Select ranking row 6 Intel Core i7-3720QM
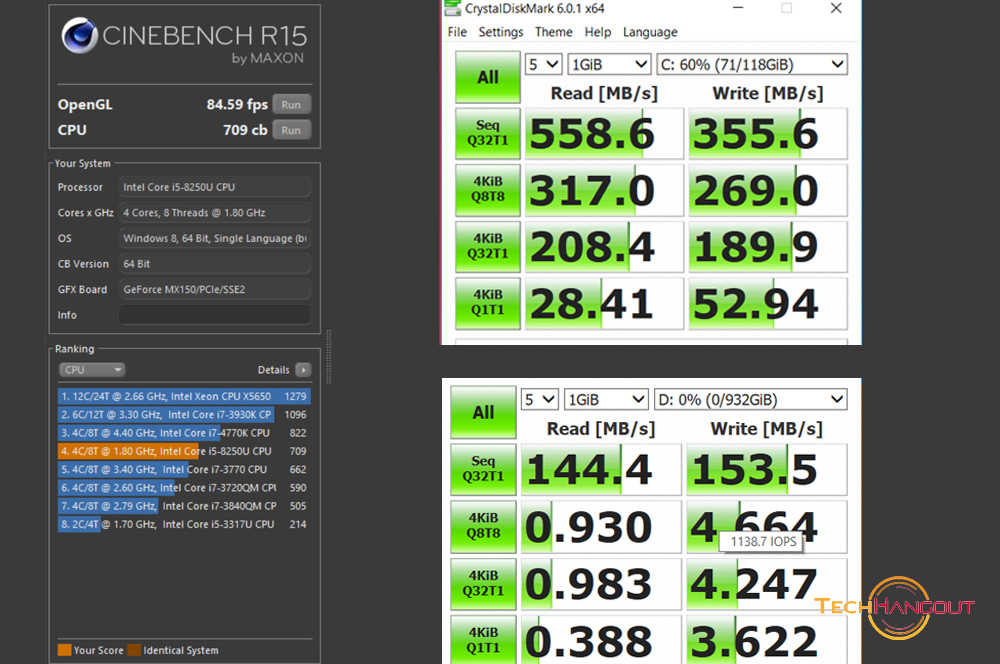The height and width of the screenshot is (664, 1000). (x=184, y=487)
